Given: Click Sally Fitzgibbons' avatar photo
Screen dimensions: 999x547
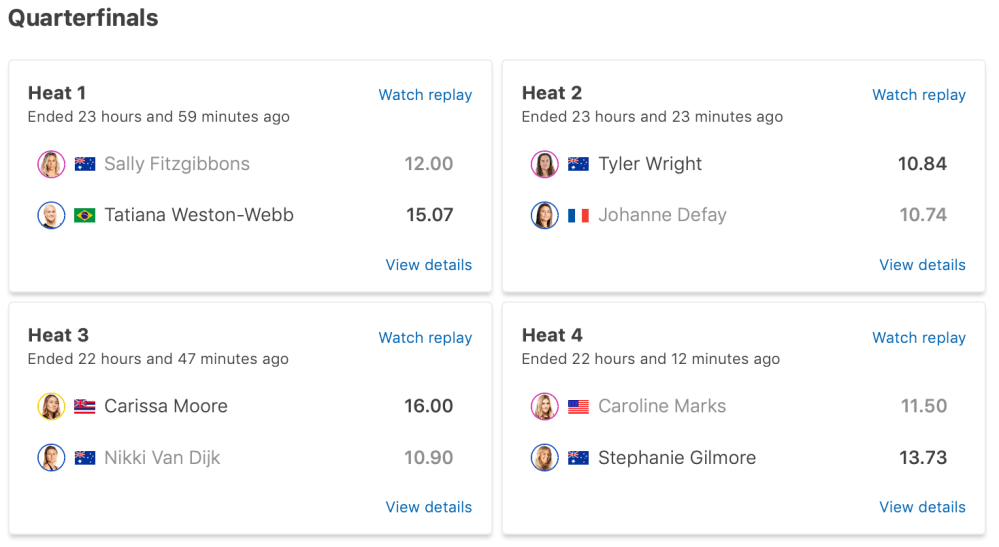Looking at the screenshot, I should pos(51,164).
